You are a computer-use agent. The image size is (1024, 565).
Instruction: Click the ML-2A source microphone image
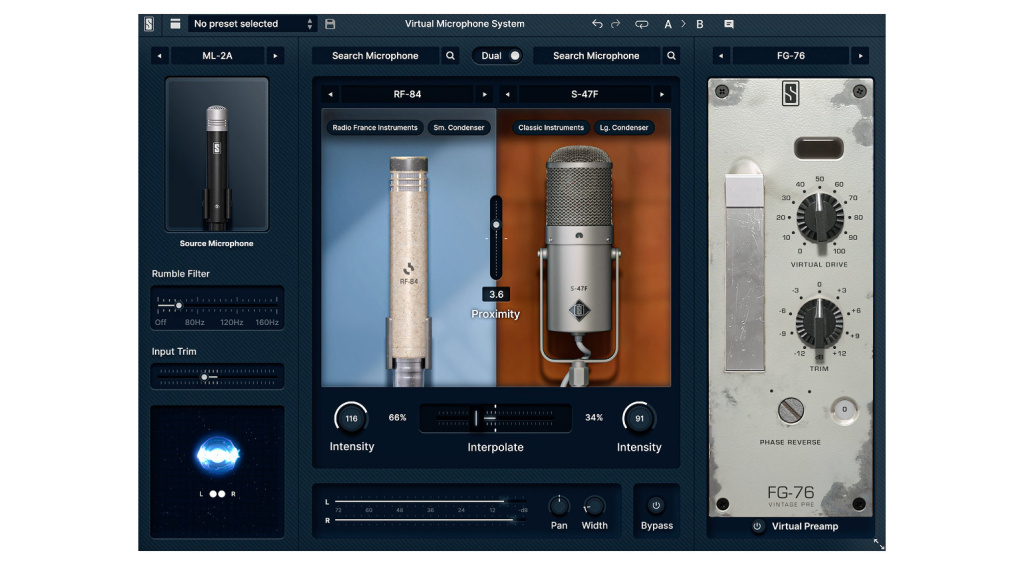[217, 154]
